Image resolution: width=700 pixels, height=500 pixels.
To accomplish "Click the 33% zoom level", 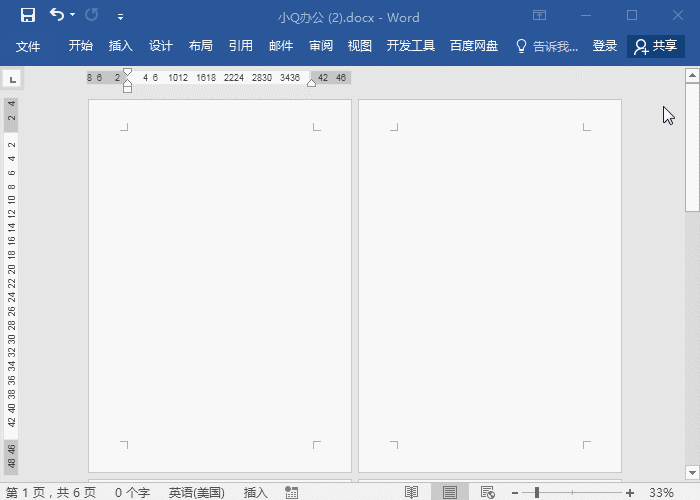I will pyautogui.click(x=661, y=492).
